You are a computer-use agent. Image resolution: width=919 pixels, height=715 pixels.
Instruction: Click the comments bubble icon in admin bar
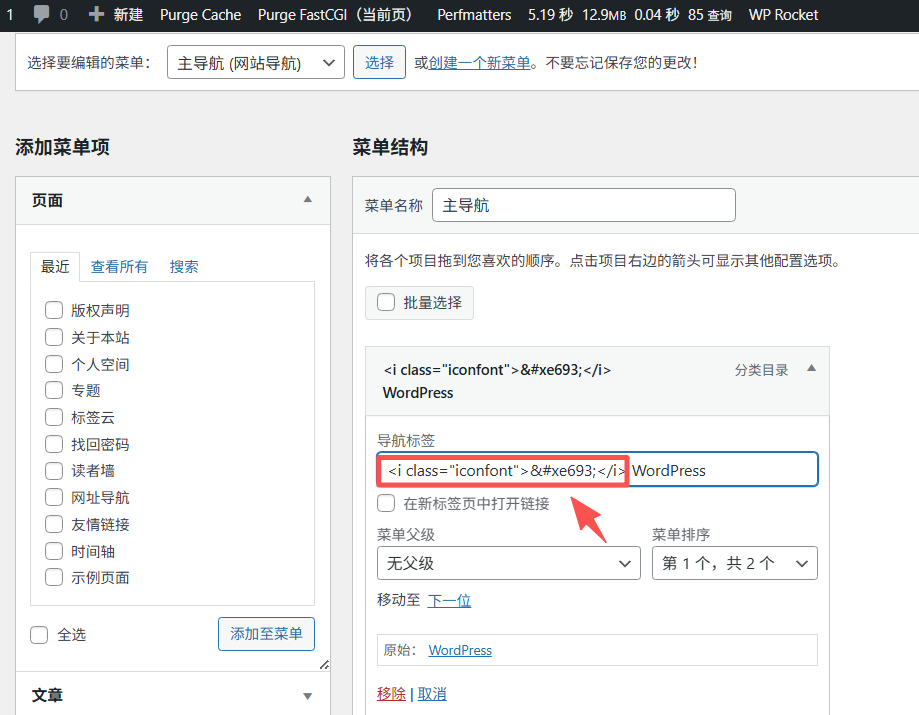(x=42, y=15)
